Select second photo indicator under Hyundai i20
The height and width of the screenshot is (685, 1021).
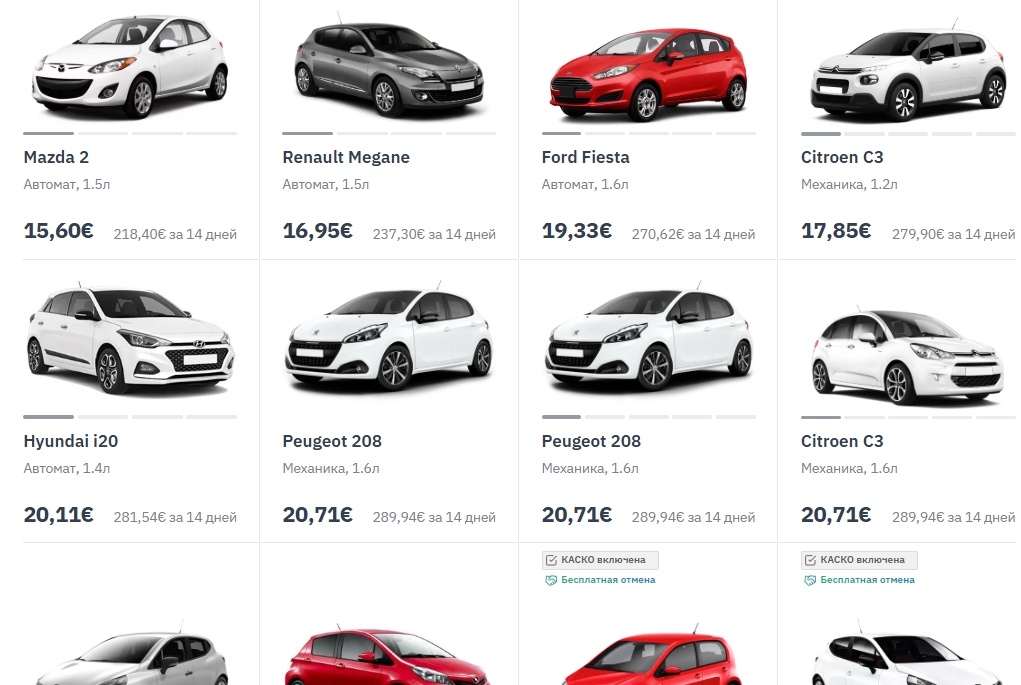[103, 417]
